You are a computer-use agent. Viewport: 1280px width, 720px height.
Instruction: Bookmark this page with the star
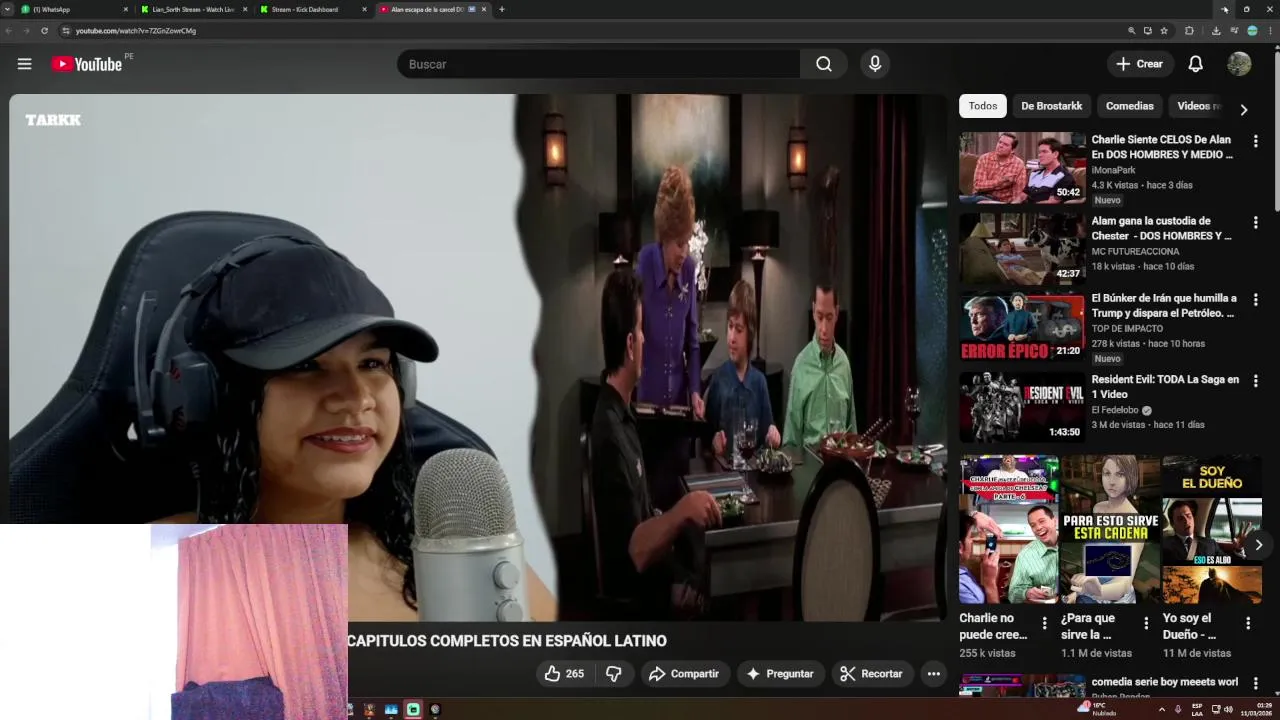(x=1164, y=31)
